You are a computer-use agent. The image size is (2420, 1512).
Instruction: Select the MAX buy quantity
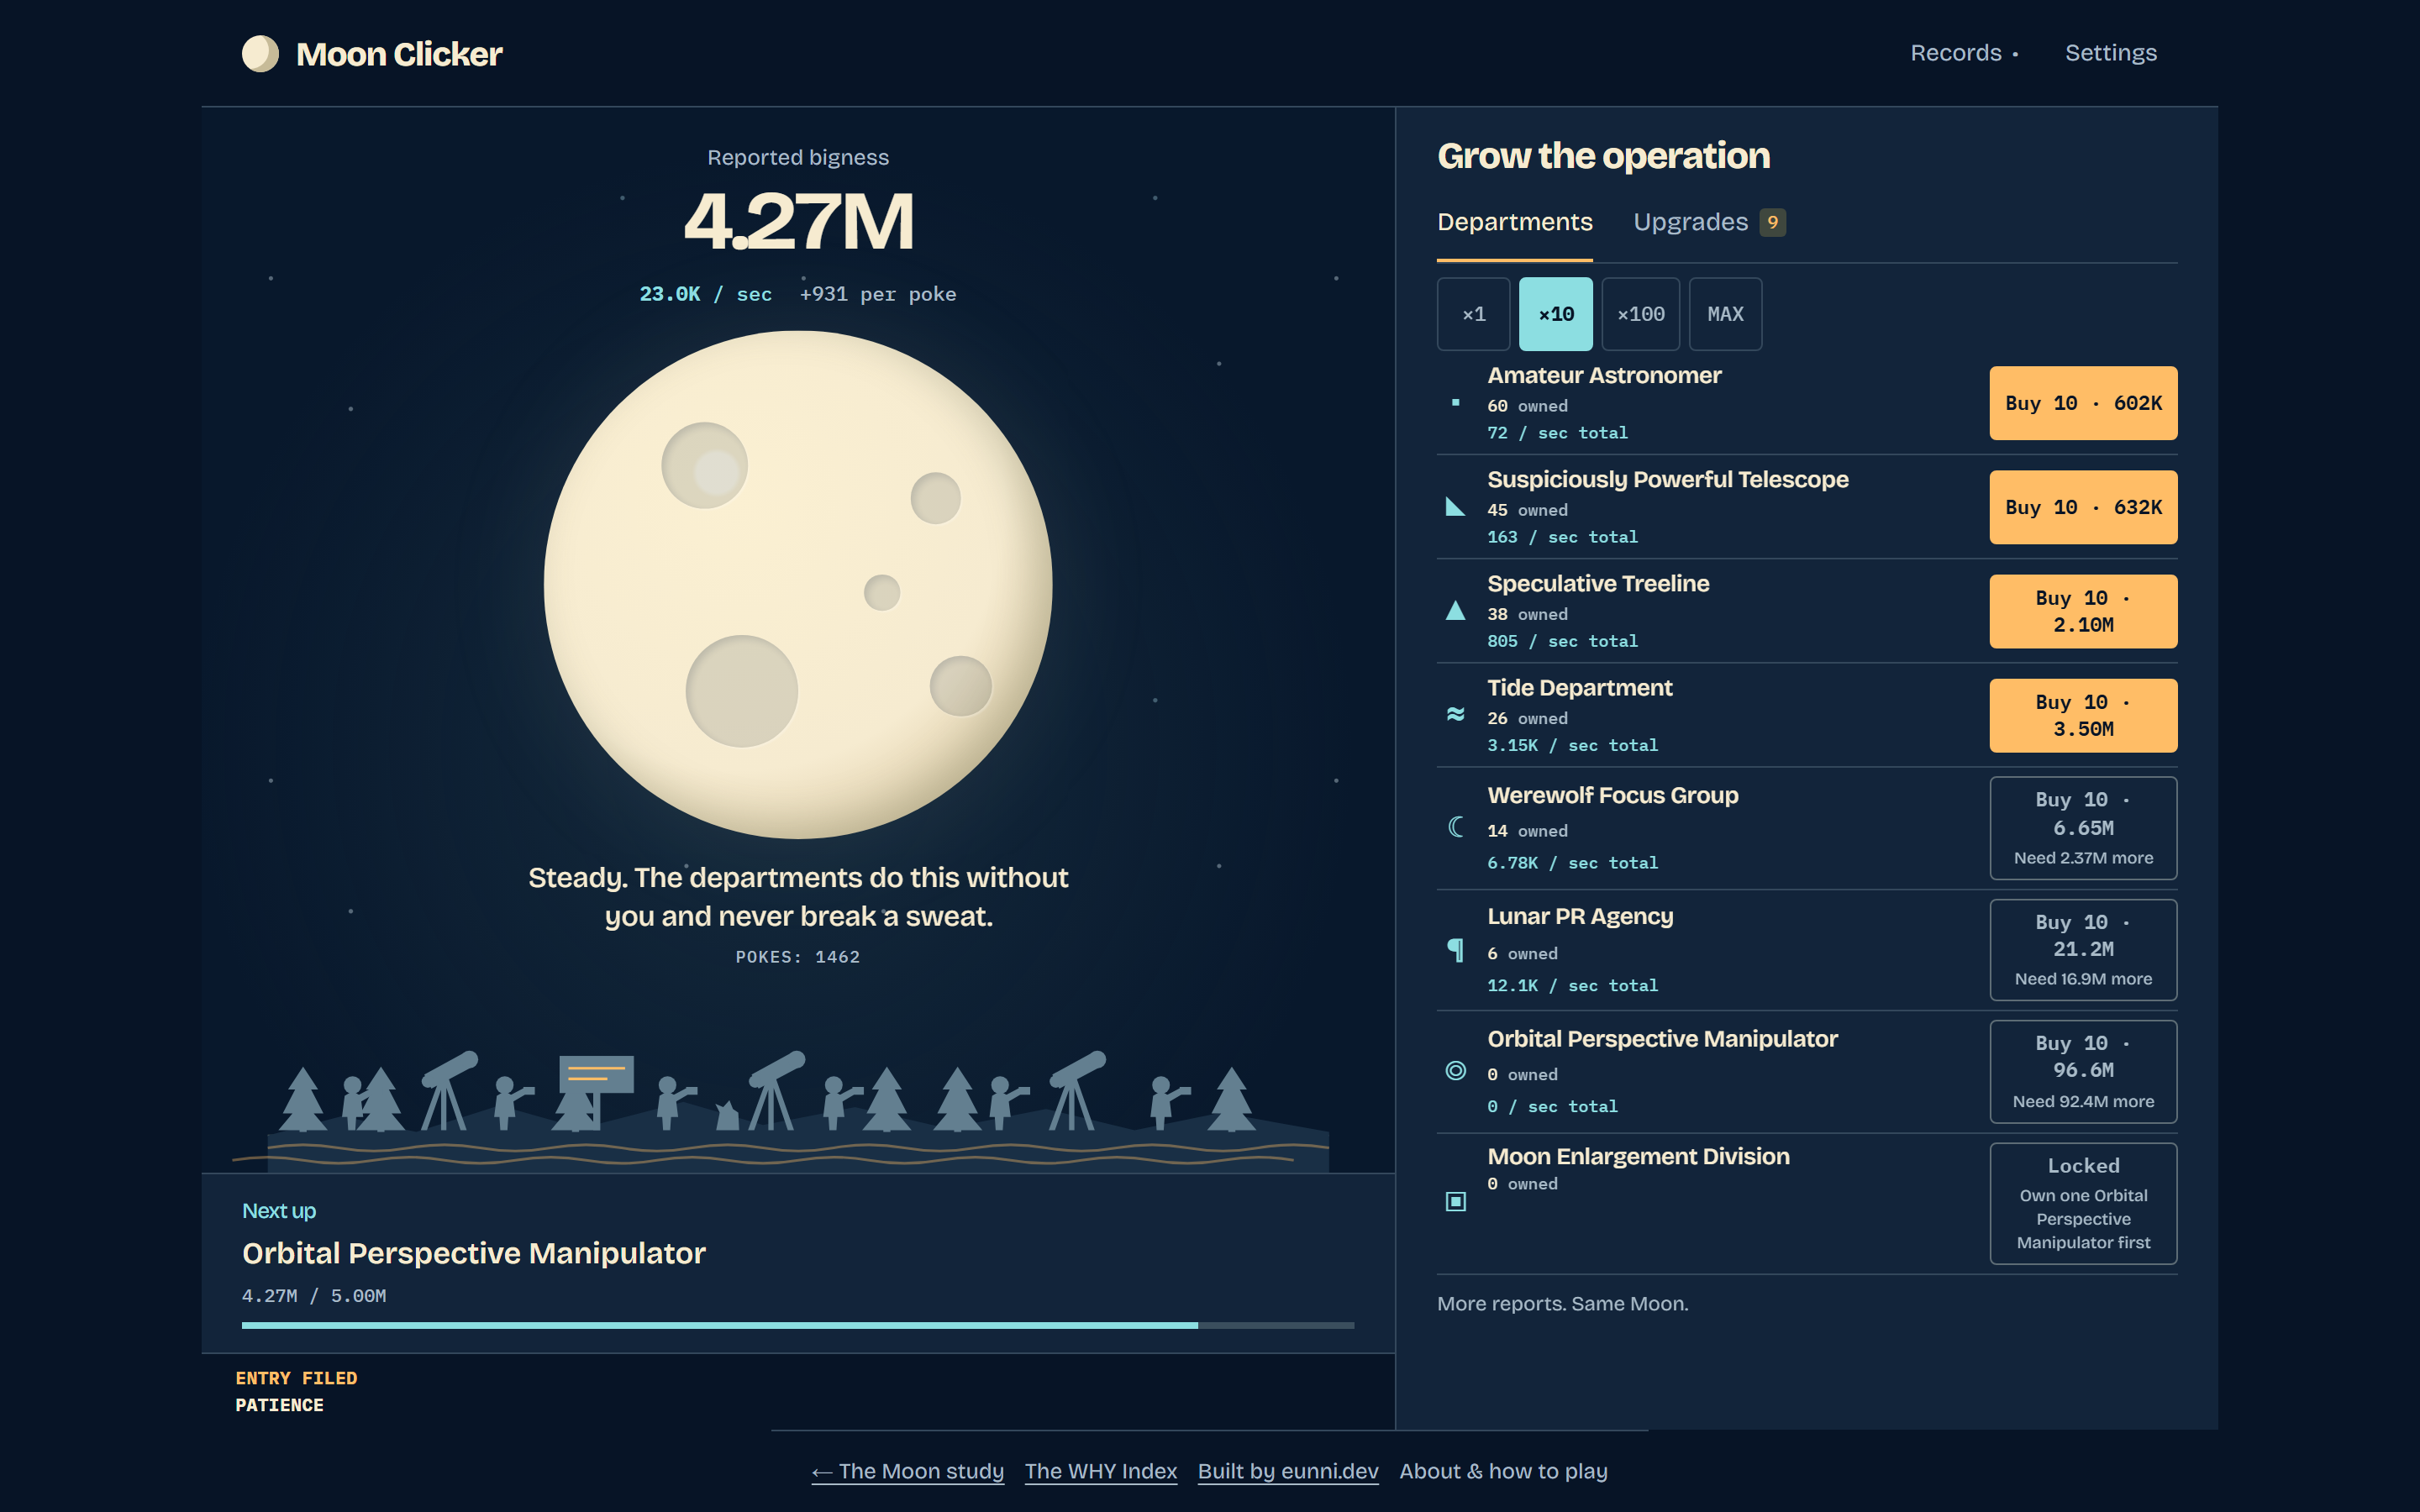[x=1725, y=314]
